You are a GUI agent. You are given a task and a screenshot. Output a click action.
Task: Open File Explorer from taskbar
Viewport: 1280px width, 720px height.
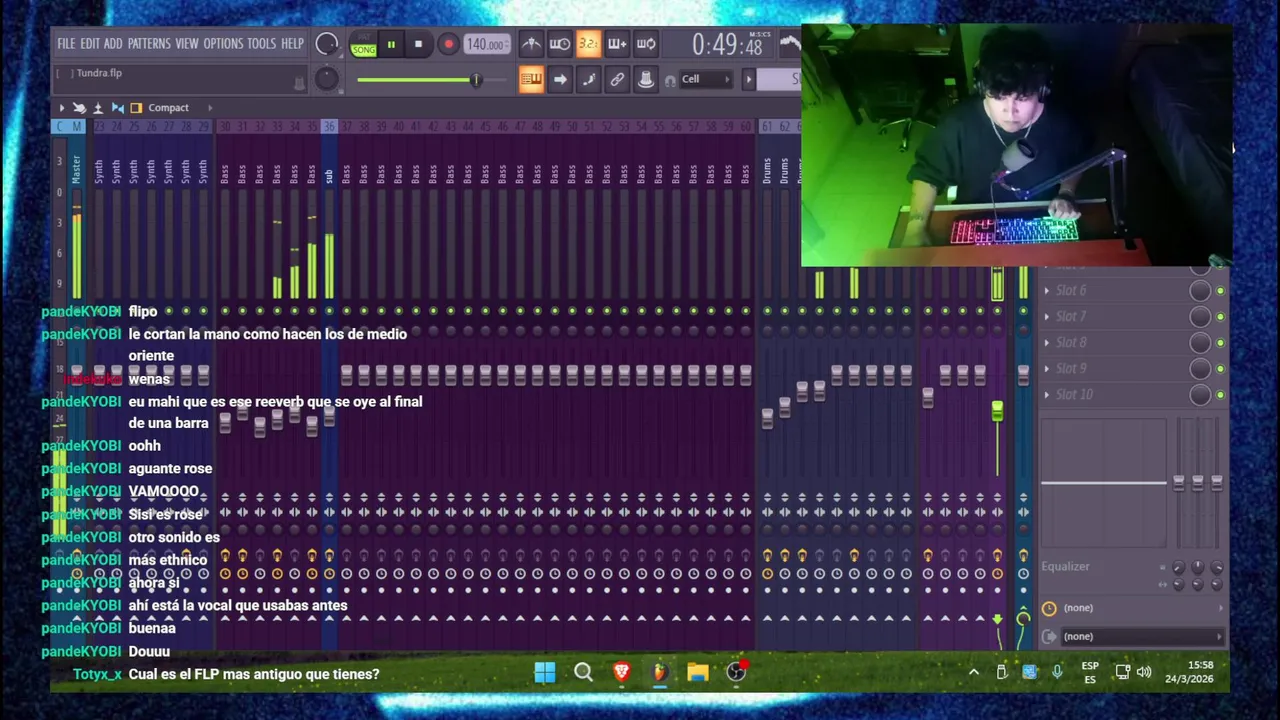[698, 673]
